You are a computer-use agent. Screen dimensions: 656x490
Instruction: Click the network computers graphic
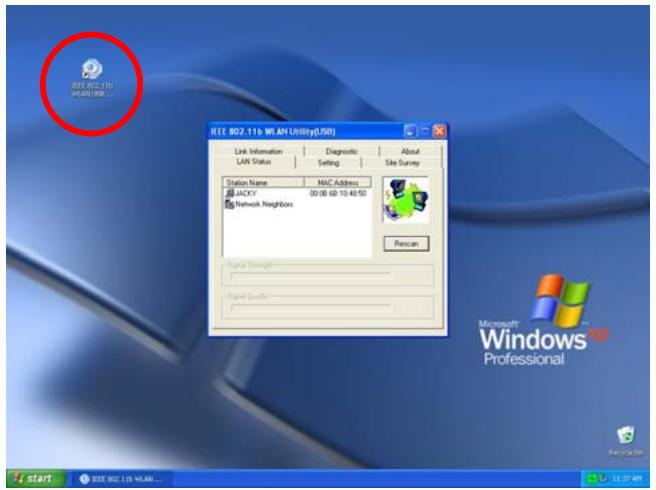pyautogui.click(x=406, y=200)
